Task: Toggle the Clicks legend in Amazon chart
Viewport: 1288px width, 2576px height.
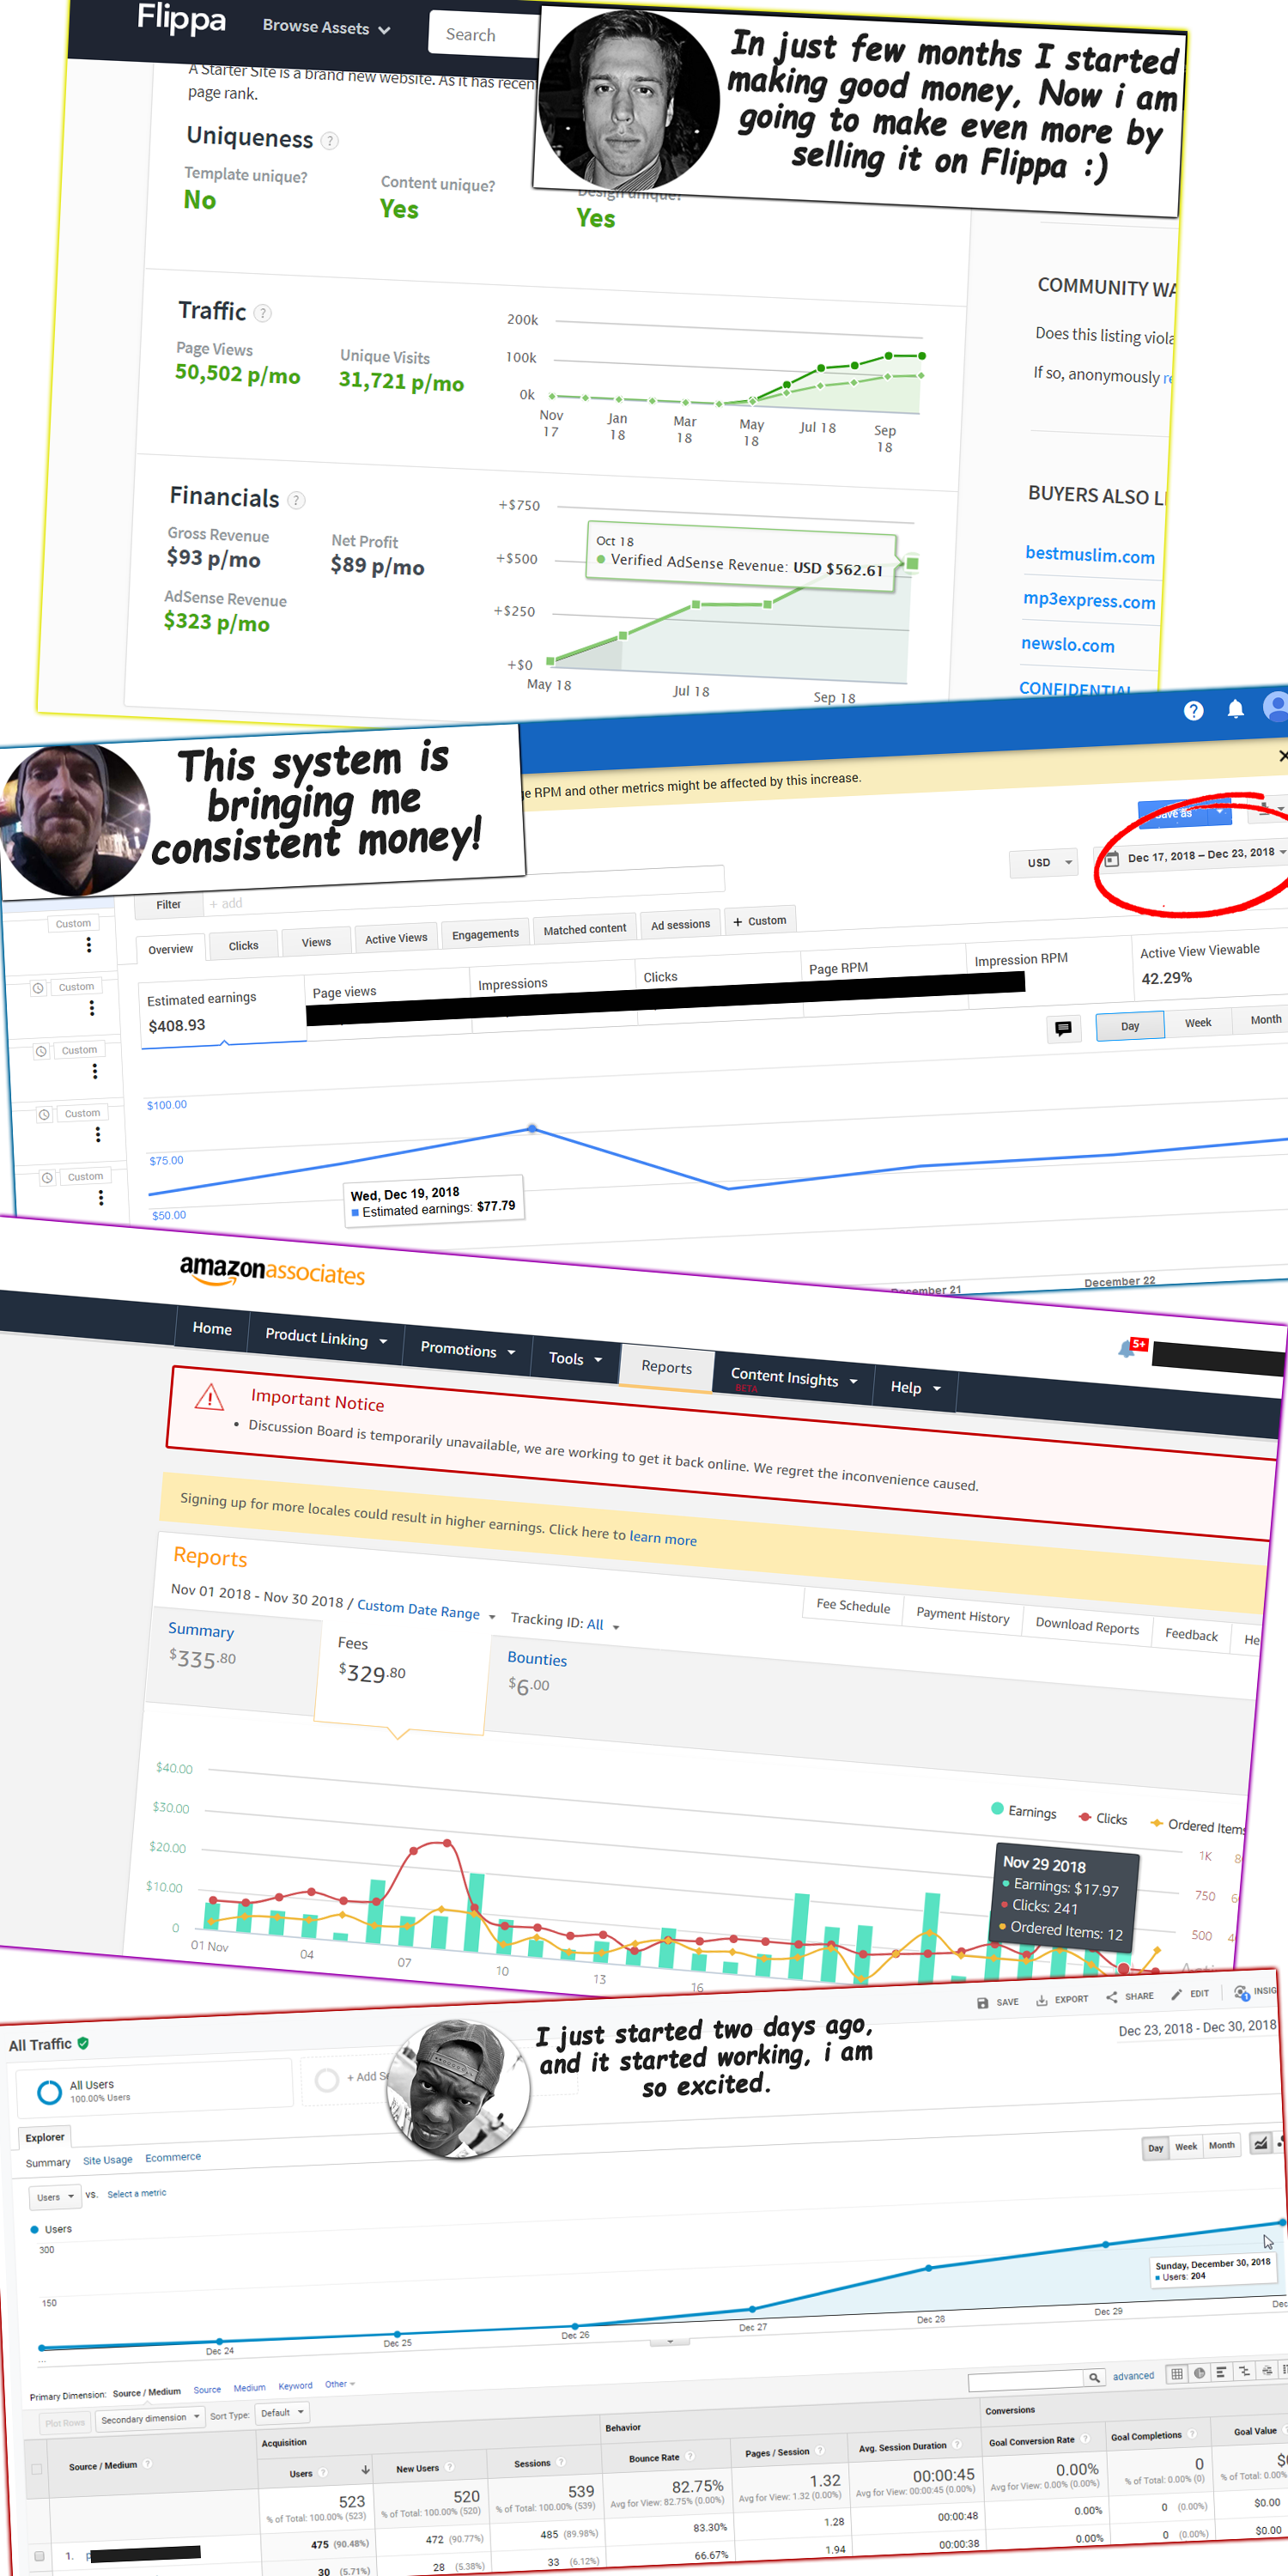Action: click(1103, 1817)
